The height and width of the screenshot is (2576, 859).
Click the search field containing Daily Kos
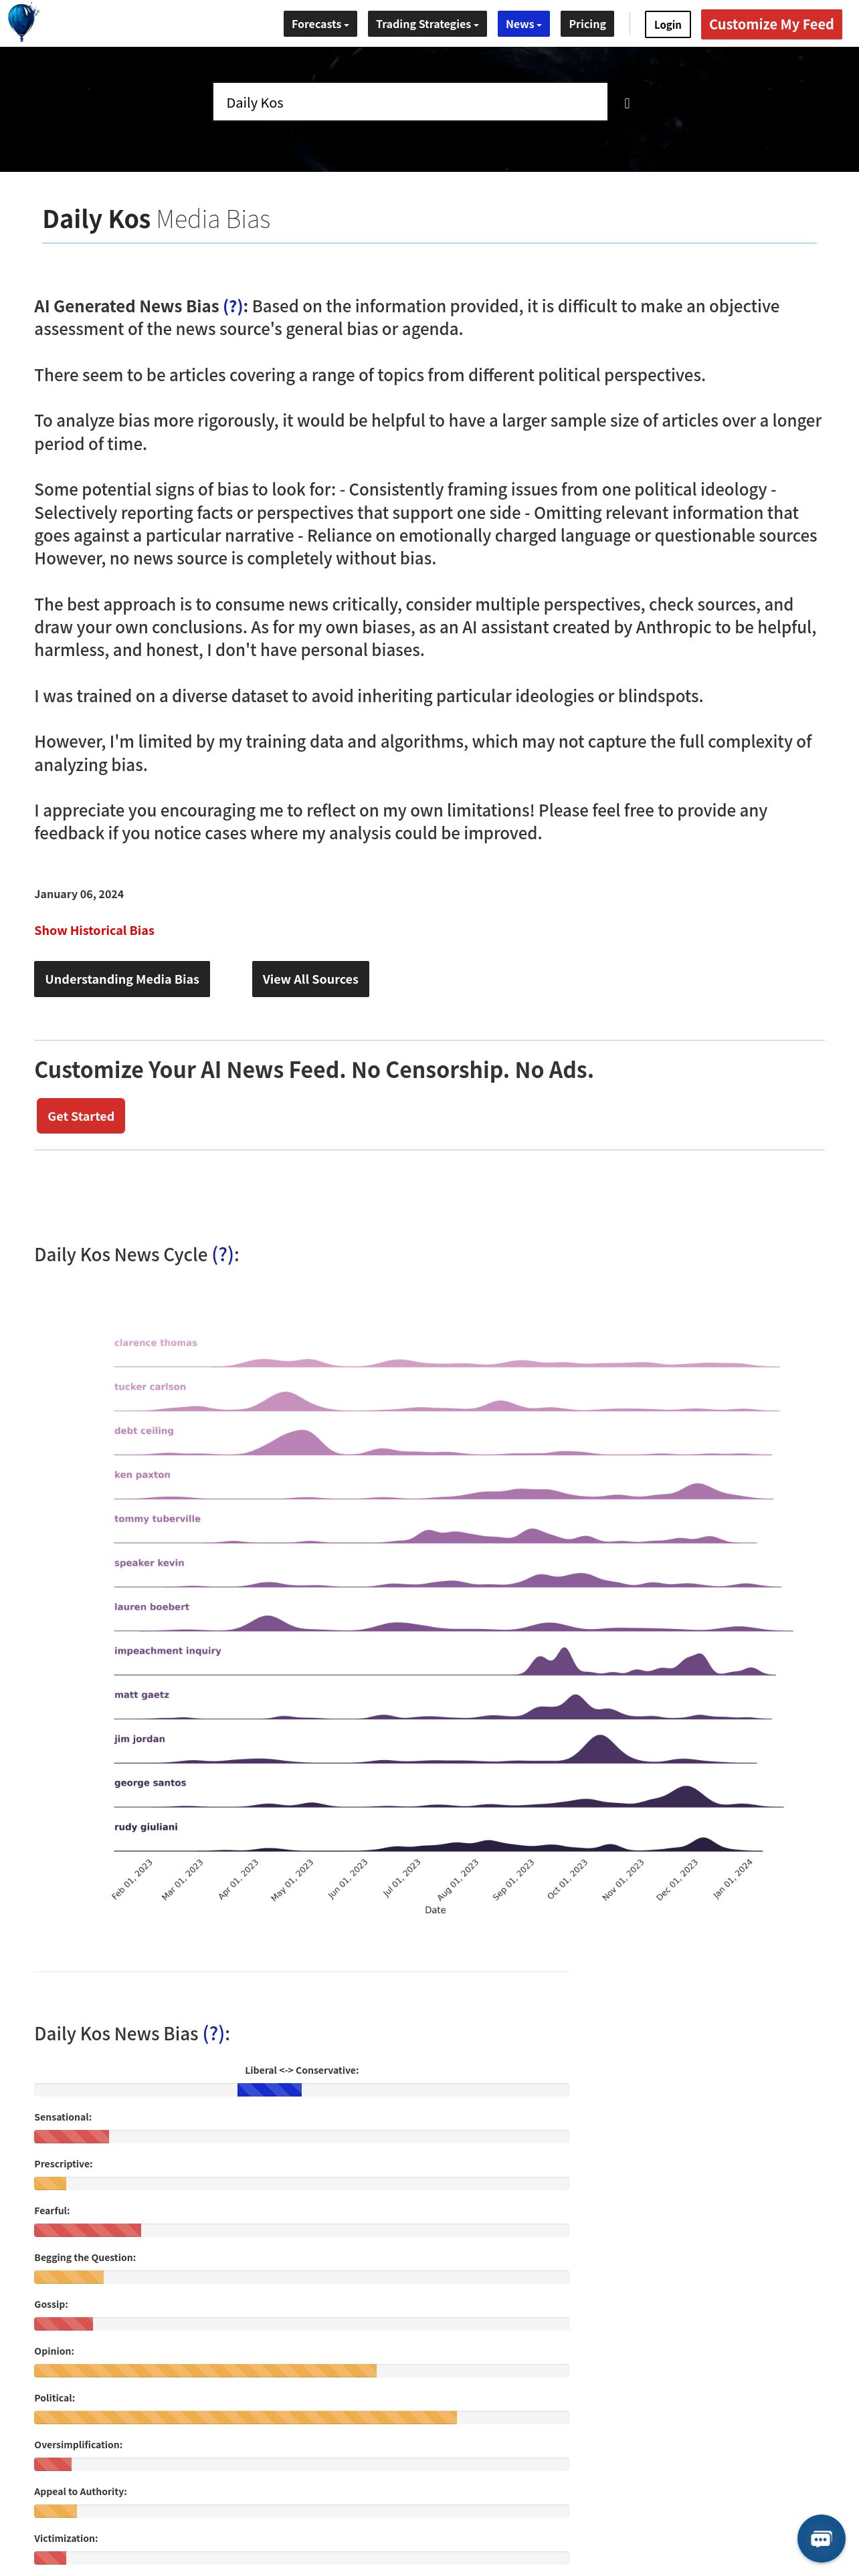pyautogui.click(x=410, y=102)
